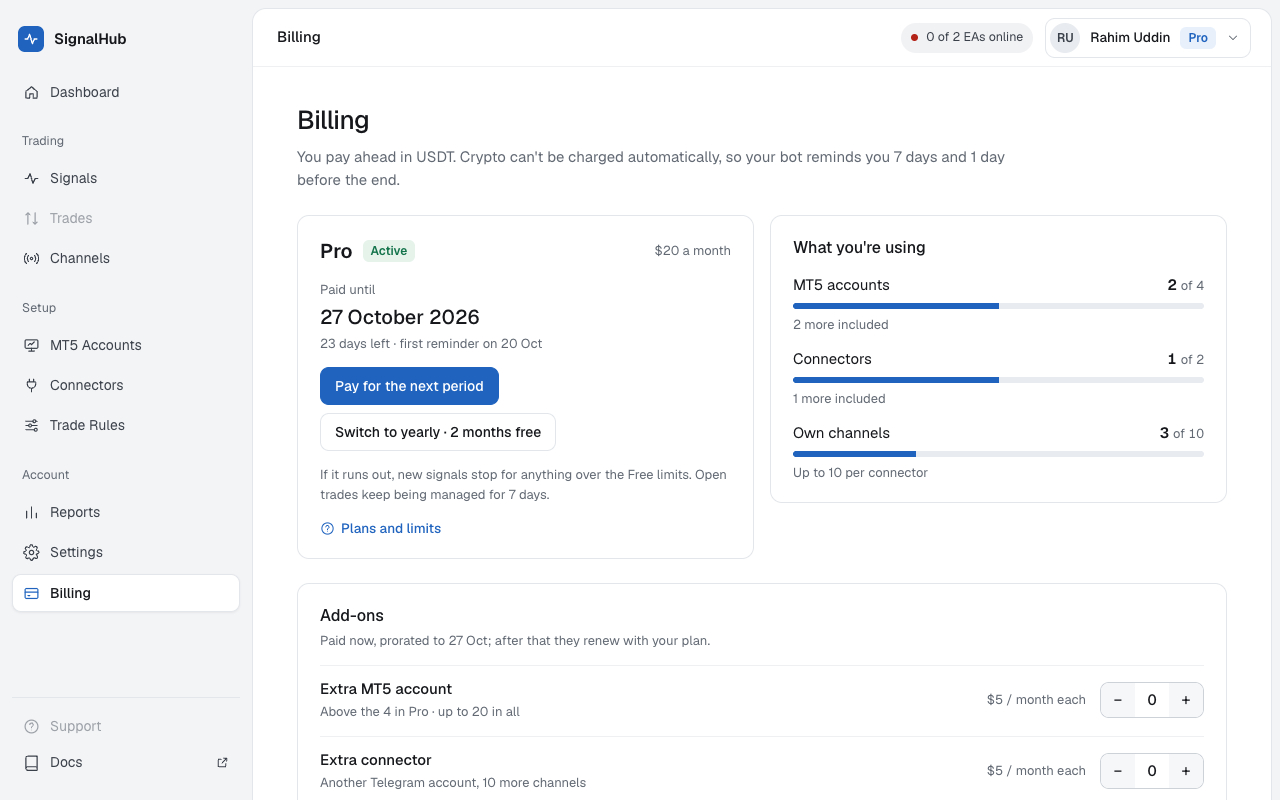Image resolution: width=1280 pixels, height=800 pixels.
Task: Click the Docs book icon
Action: pyautogui.click(x=31, y=762)
